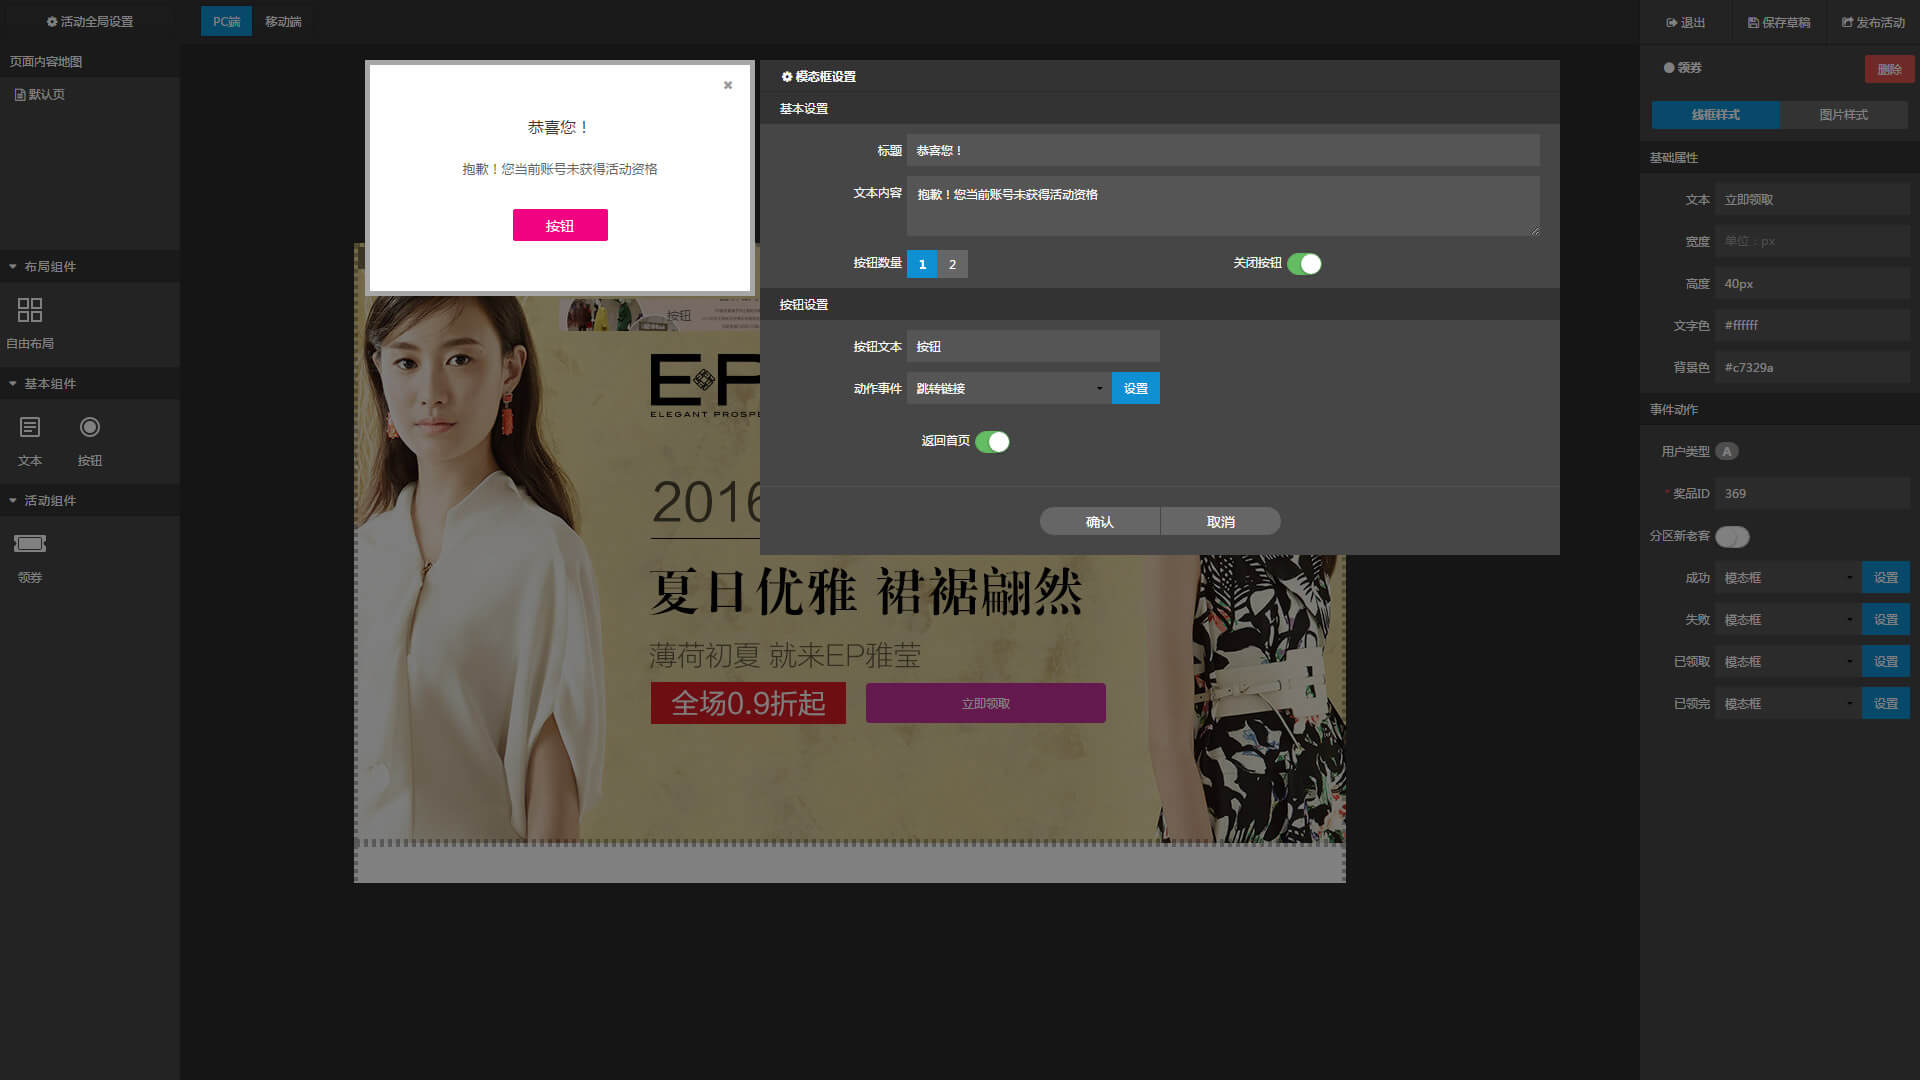This screenshot has width=1920, height=1080.
Task: Click 确认 in modal settings
Action: [1099, 521]
